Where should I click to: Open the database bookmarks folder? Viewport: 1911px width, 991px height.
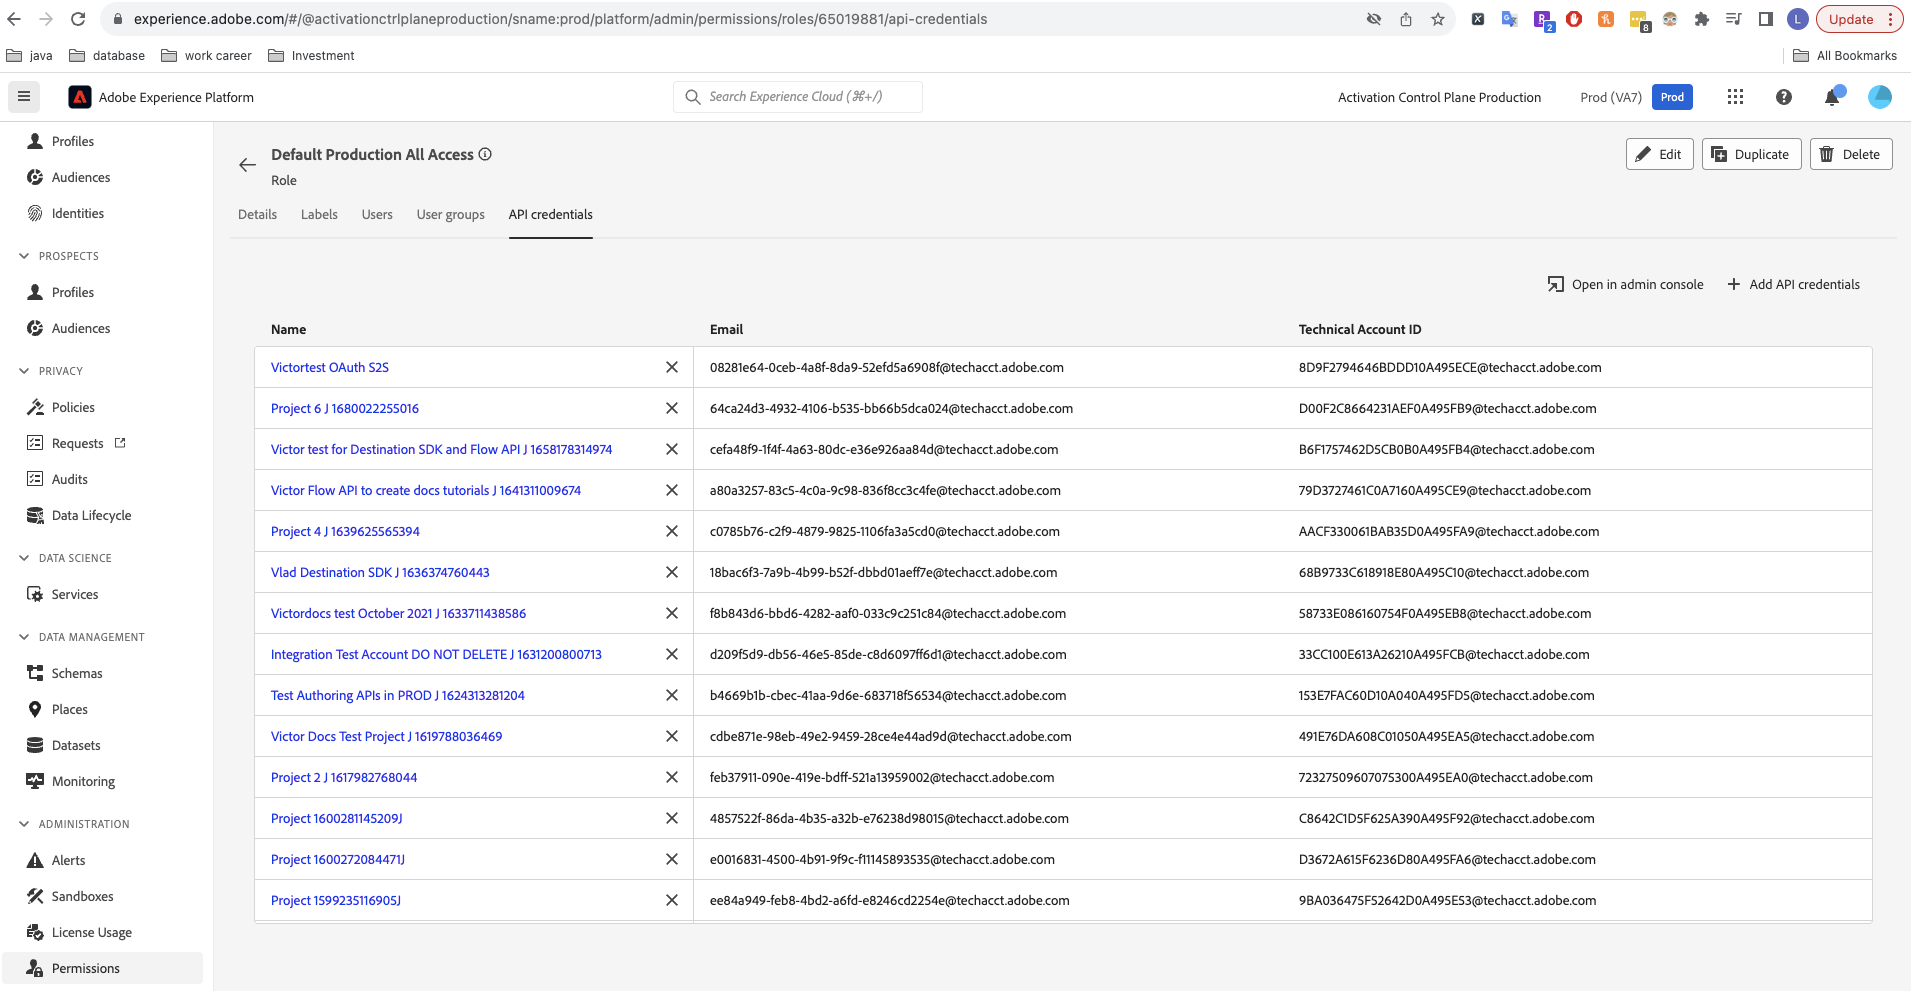107,56
